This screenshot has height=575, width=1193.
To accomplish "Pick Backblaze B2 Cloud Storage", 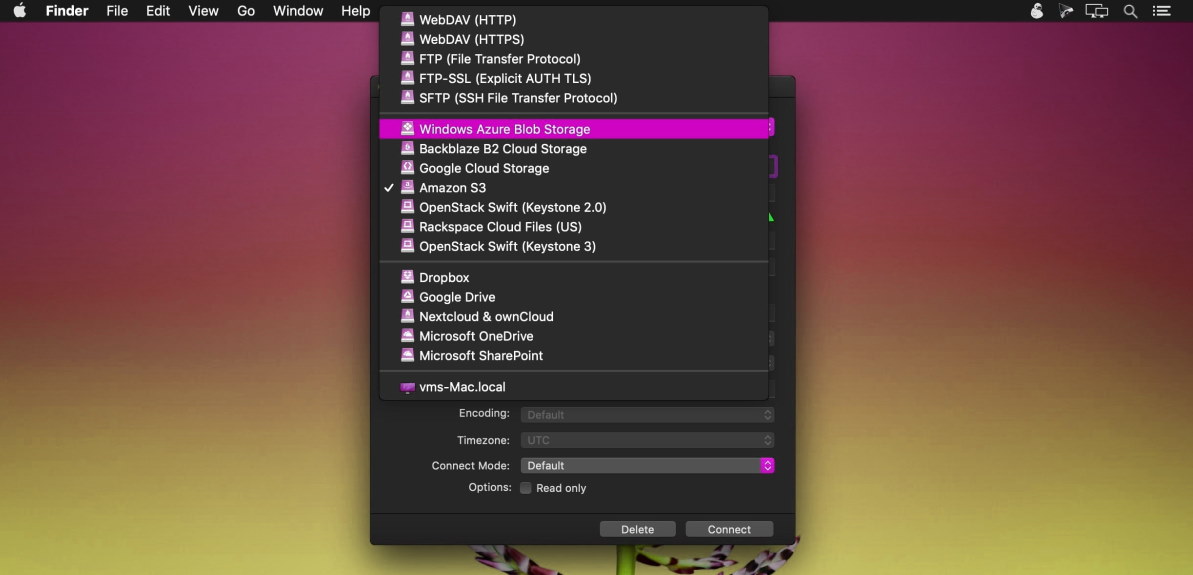I will [x=574, y=148].
